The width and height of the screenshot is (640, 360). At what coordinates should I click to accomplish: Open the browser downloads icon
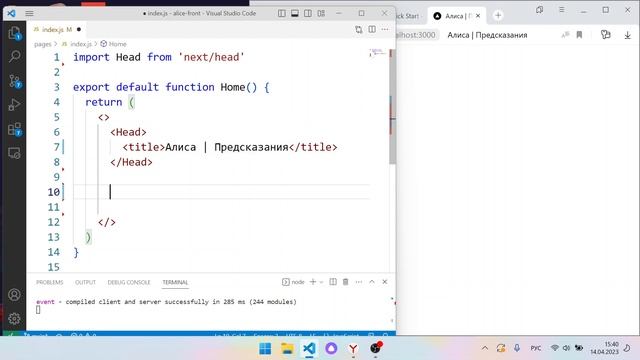coord(628,35)
